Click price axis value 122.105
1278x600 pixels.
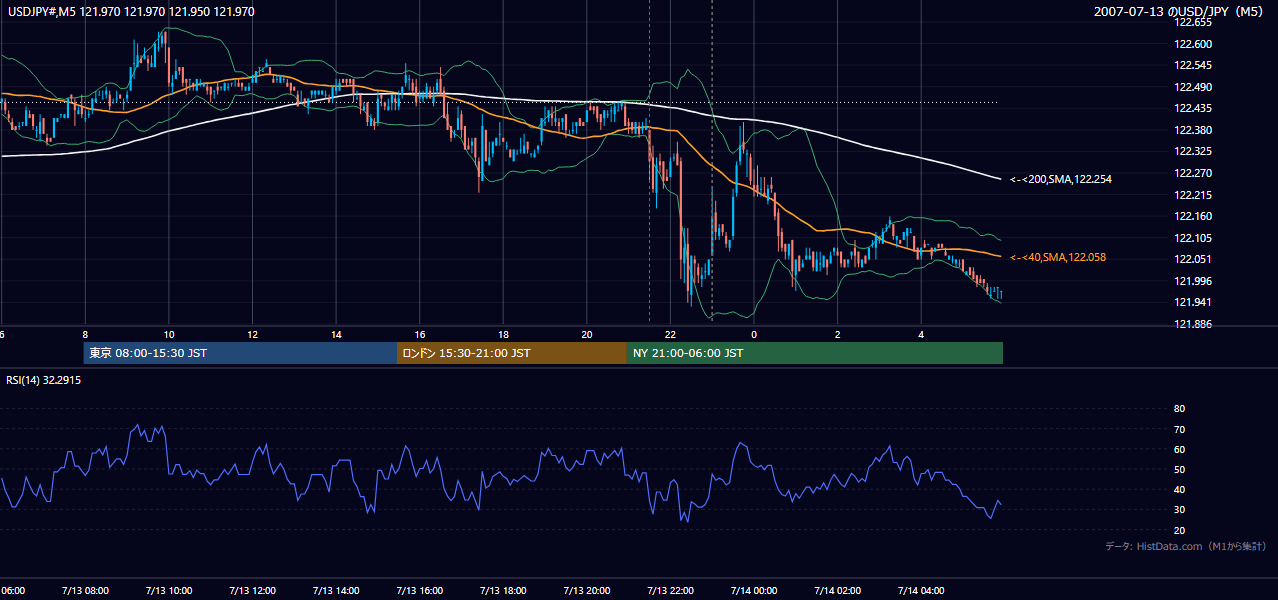click(1194, 238)
